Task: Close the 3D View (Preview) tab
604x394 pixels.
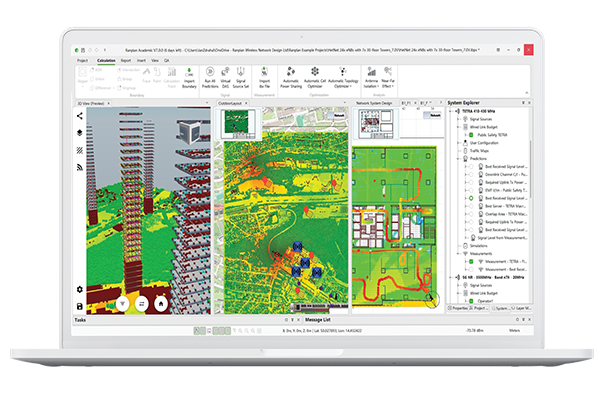Action: 109,103
